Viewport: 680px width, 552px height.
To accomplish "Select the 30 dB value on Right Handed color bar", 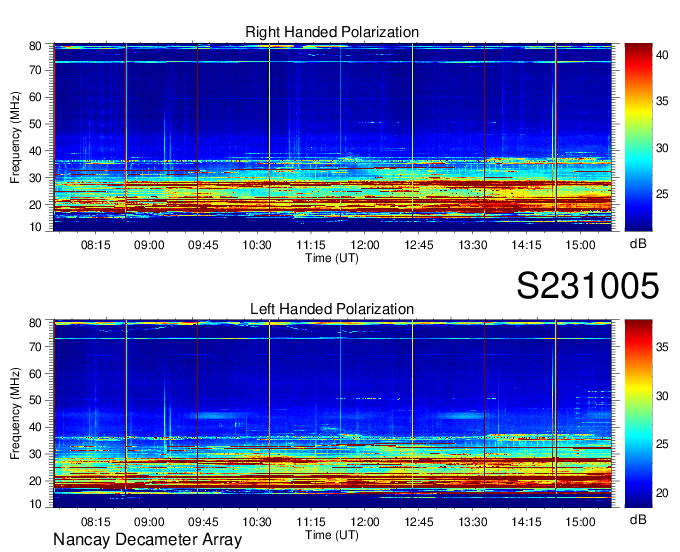I will pos(662,148).
